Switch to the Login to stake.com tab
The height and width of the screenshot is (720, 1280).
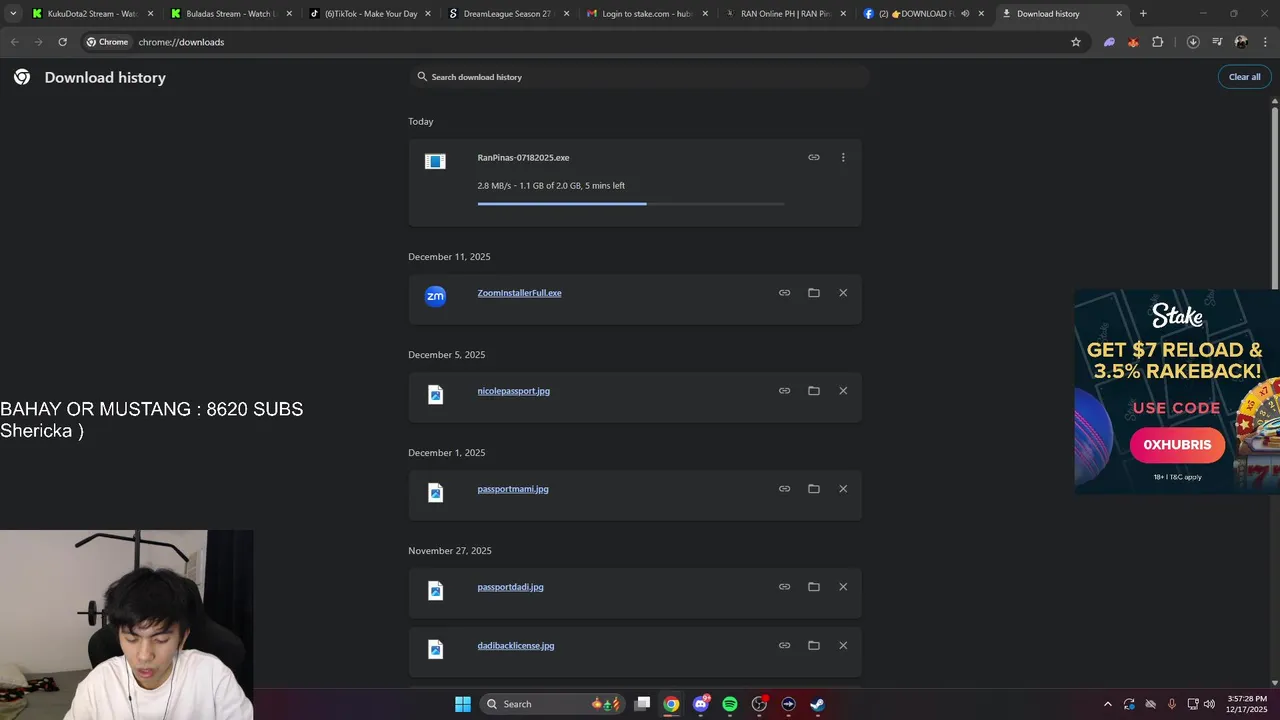646,14
